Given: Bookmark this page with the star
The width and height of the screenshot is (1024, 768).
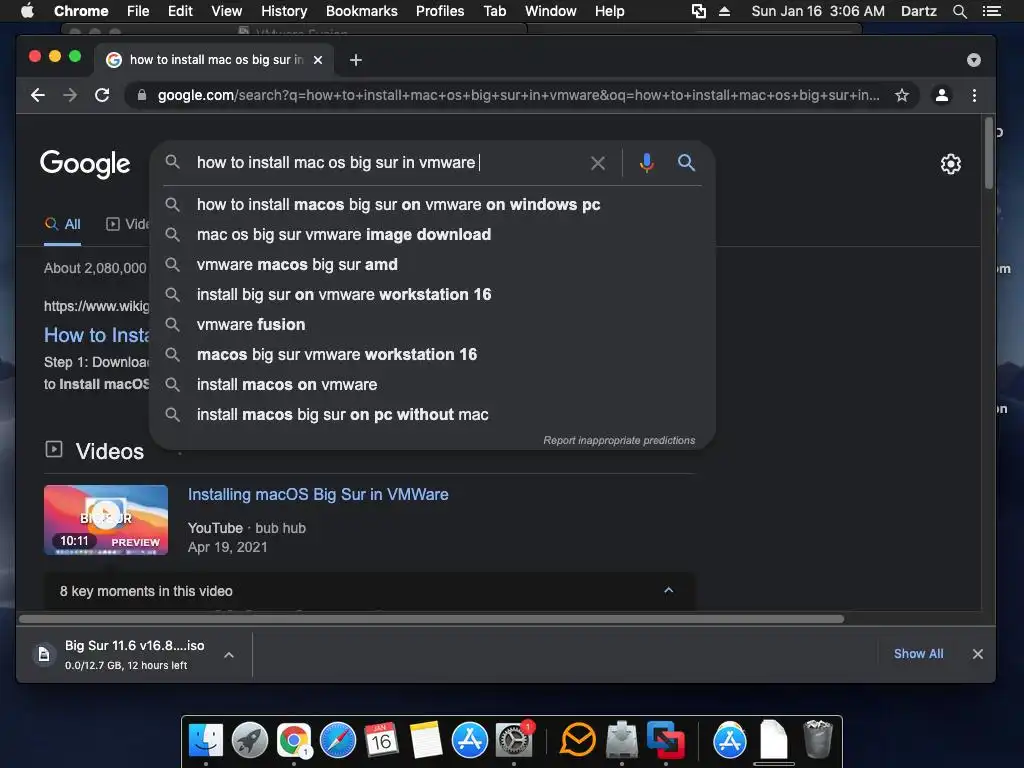Looking at the screenshot, I should (x=902, y=95).
